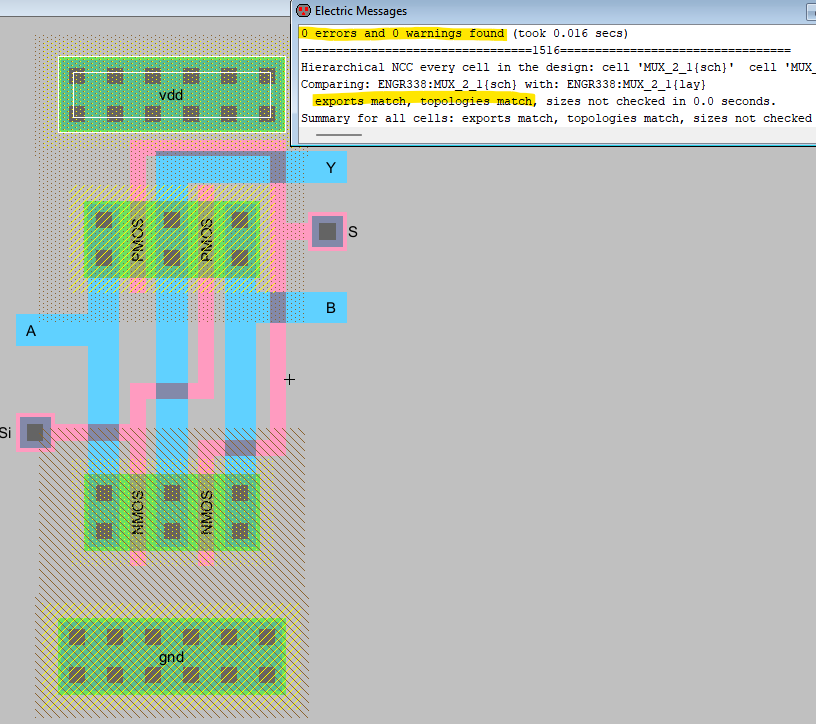Click the Electric Messages window icon
Screen dimensions: 816x724
[303, 11]
